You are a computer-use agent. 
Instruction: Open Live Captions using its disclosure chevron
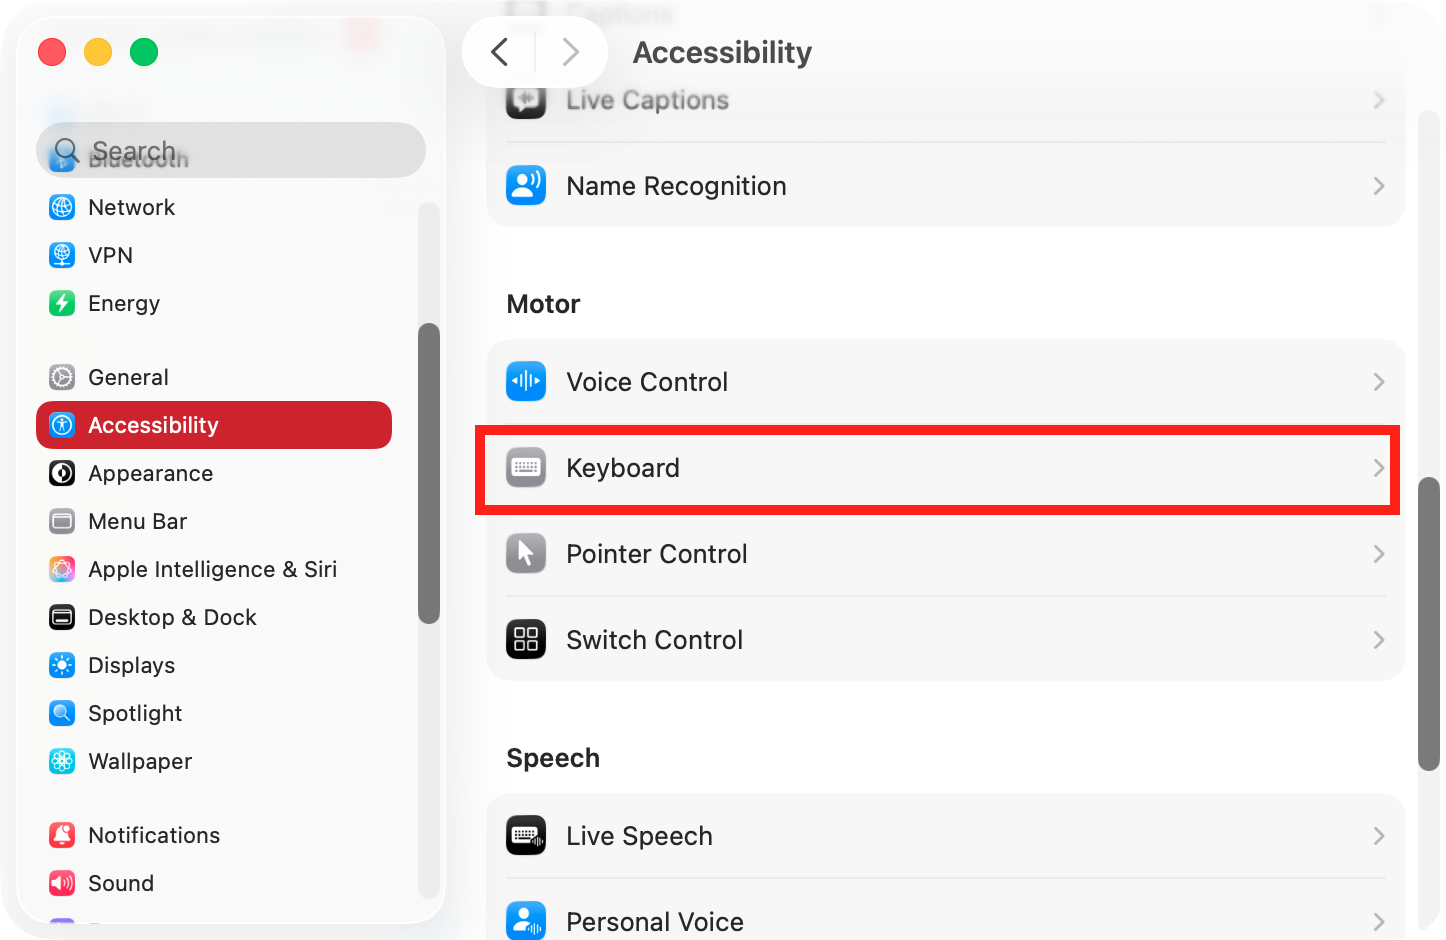[1379, 100]
